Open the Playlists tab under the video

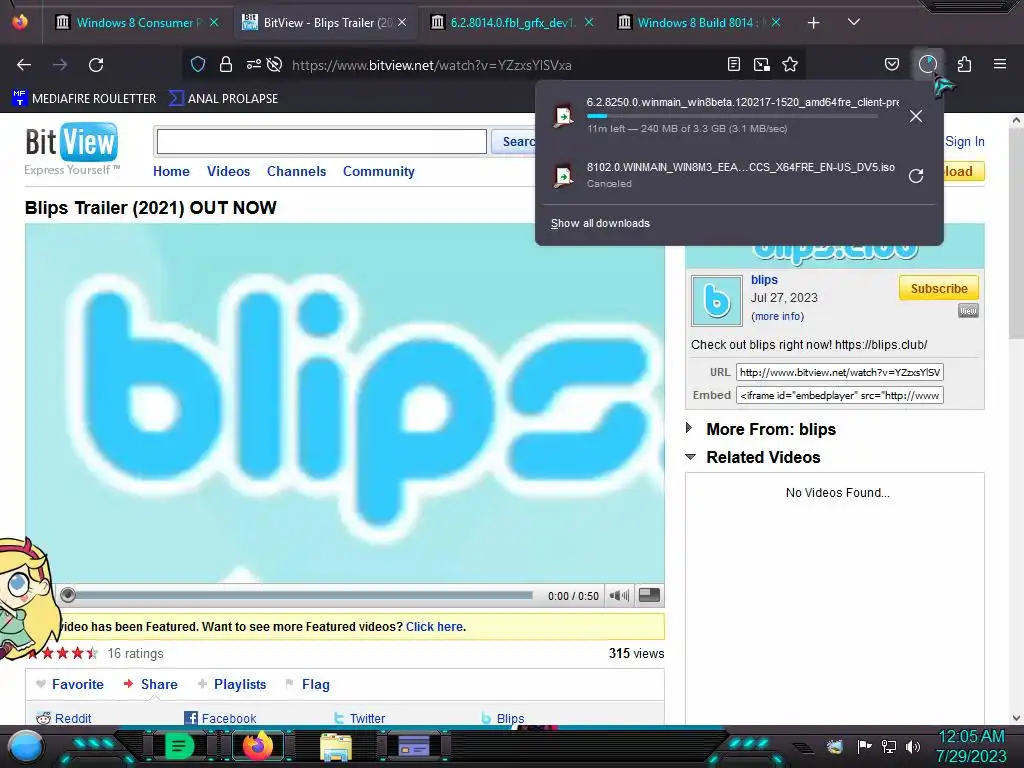pyautogui.click(x=232, y=684)
